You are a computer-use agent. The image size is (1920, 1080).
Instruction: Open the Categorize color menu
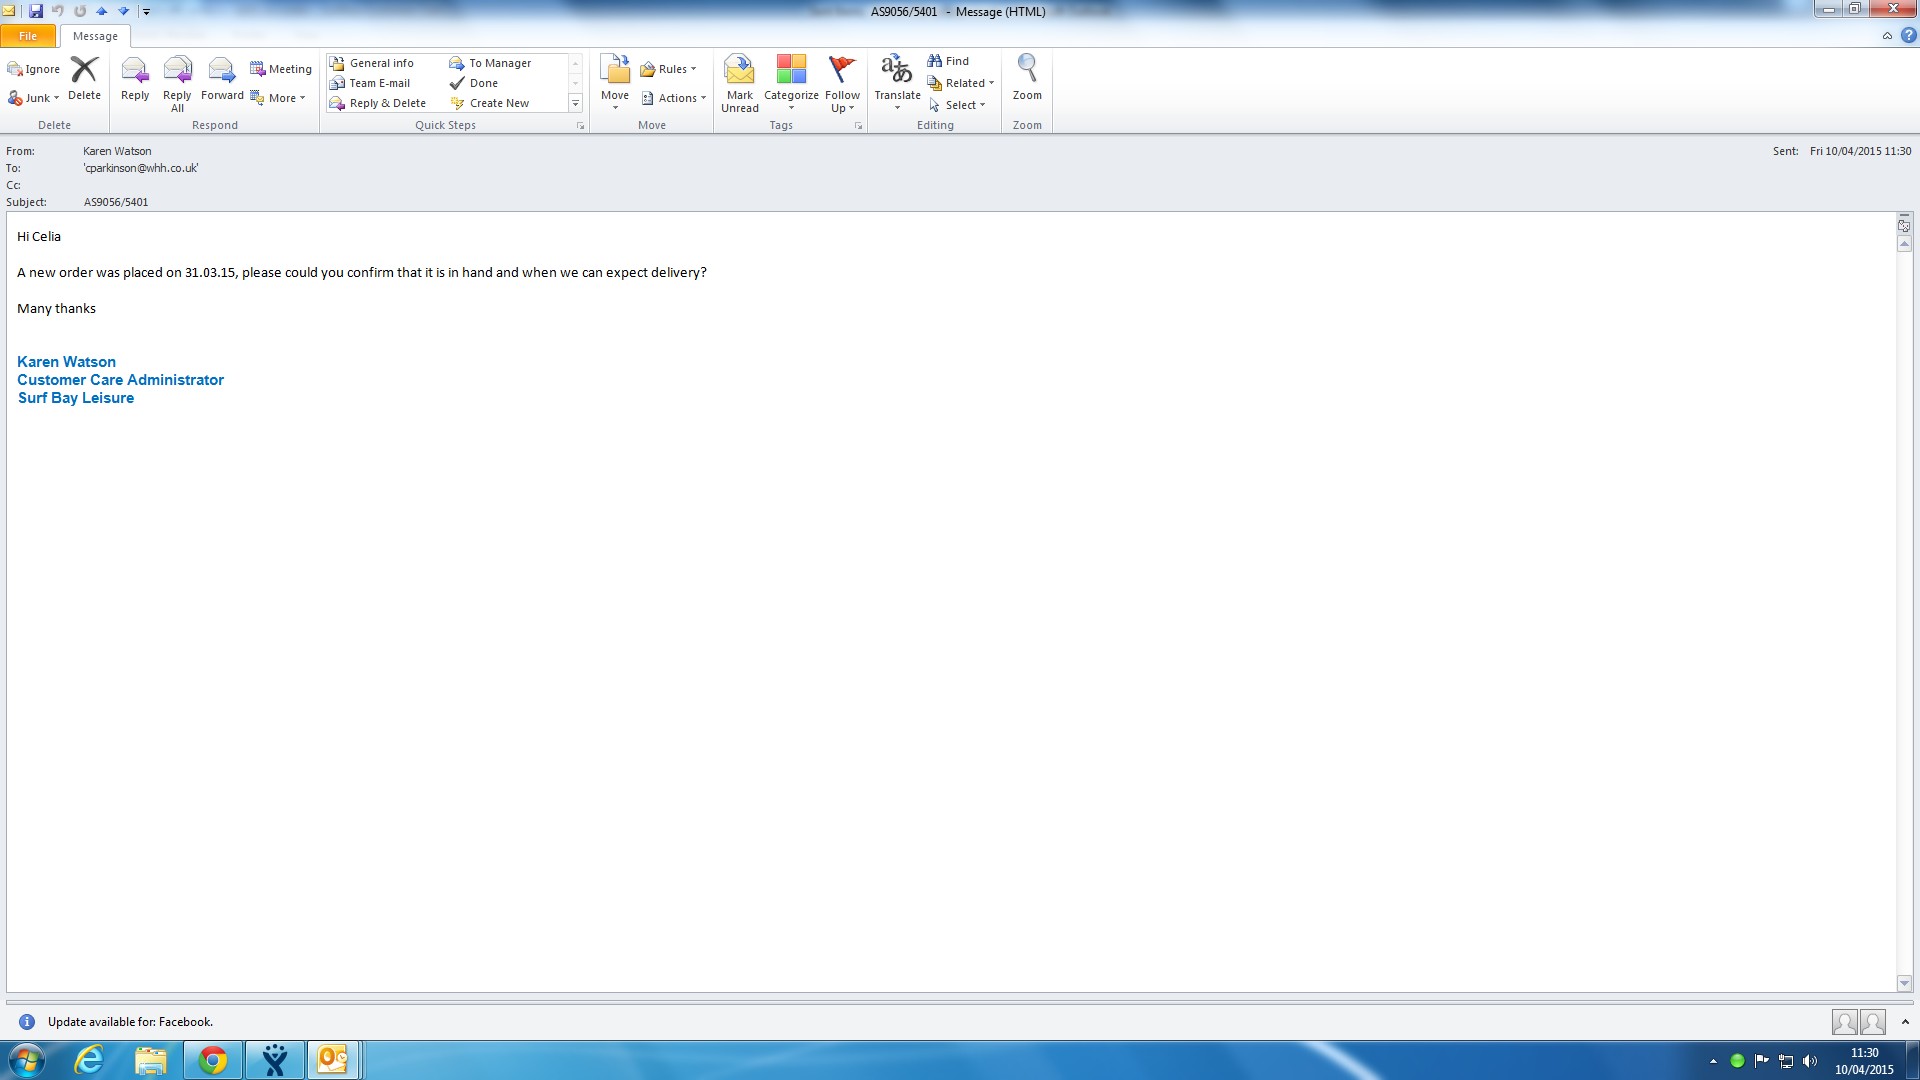(791, 82)
